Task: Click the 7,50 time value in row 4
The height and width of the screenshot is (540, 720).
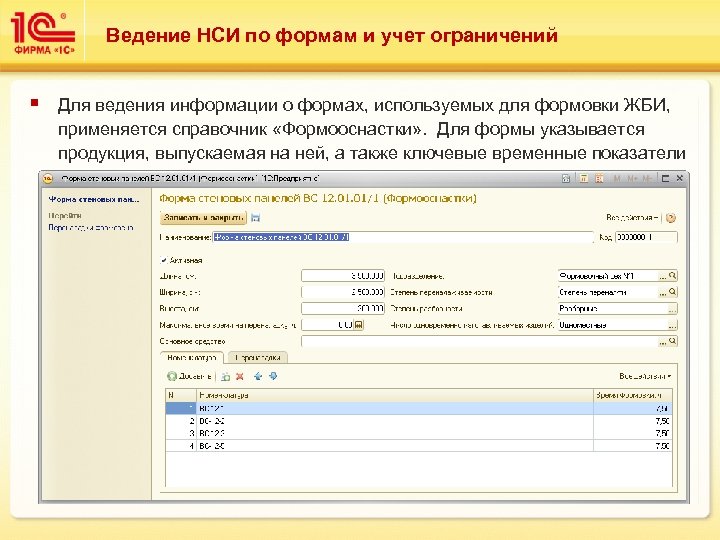Action: point(662,446)
